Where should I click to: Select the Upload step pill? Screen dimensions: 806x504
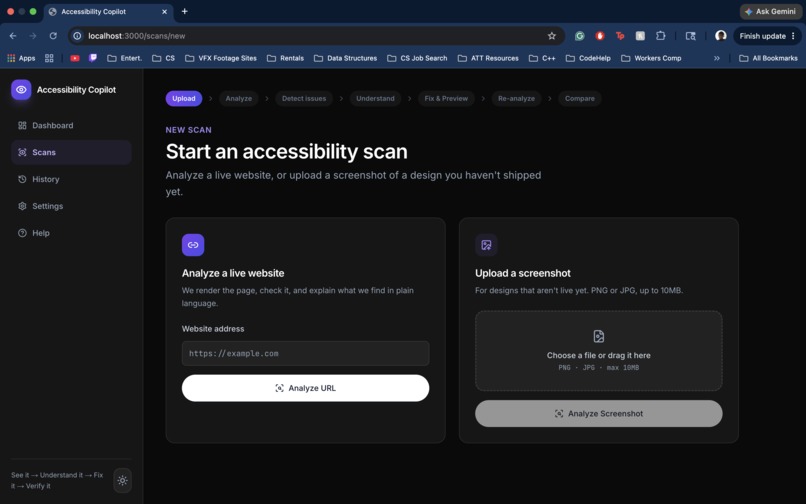(184, 98)
